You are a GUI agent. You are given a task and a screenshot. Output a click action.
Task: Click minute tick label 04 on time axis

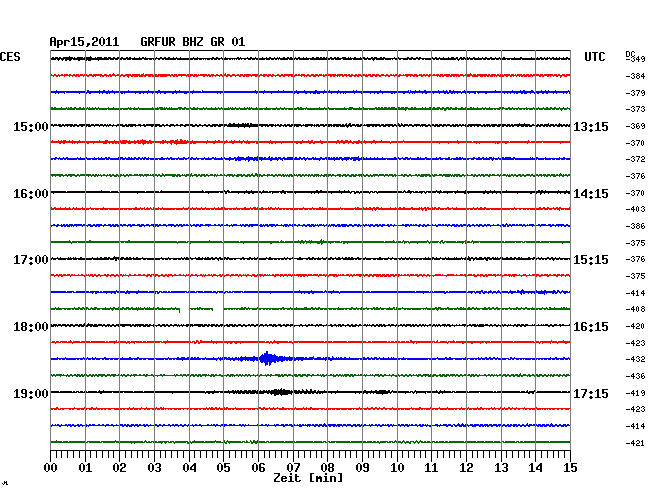coord(189,468)
